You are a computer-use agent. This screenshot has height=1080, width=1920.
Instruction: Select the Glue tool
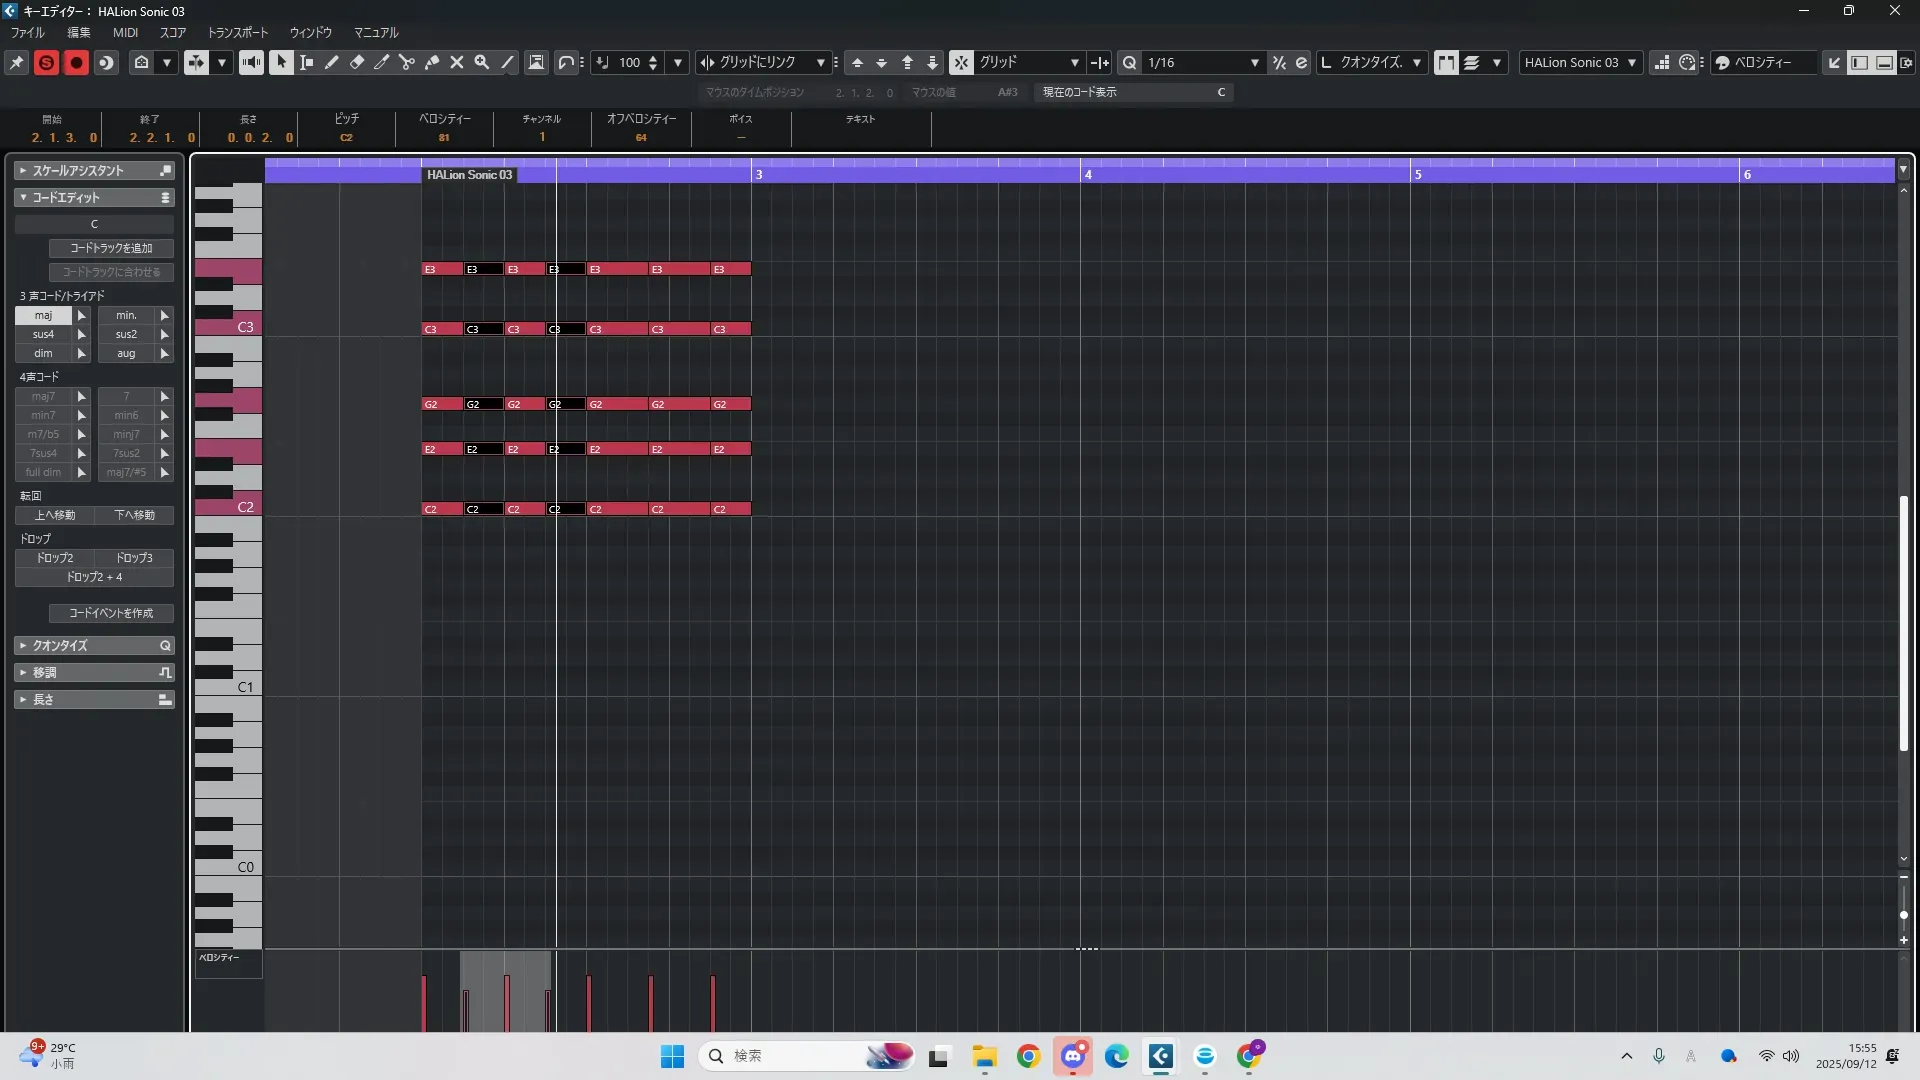432,62
